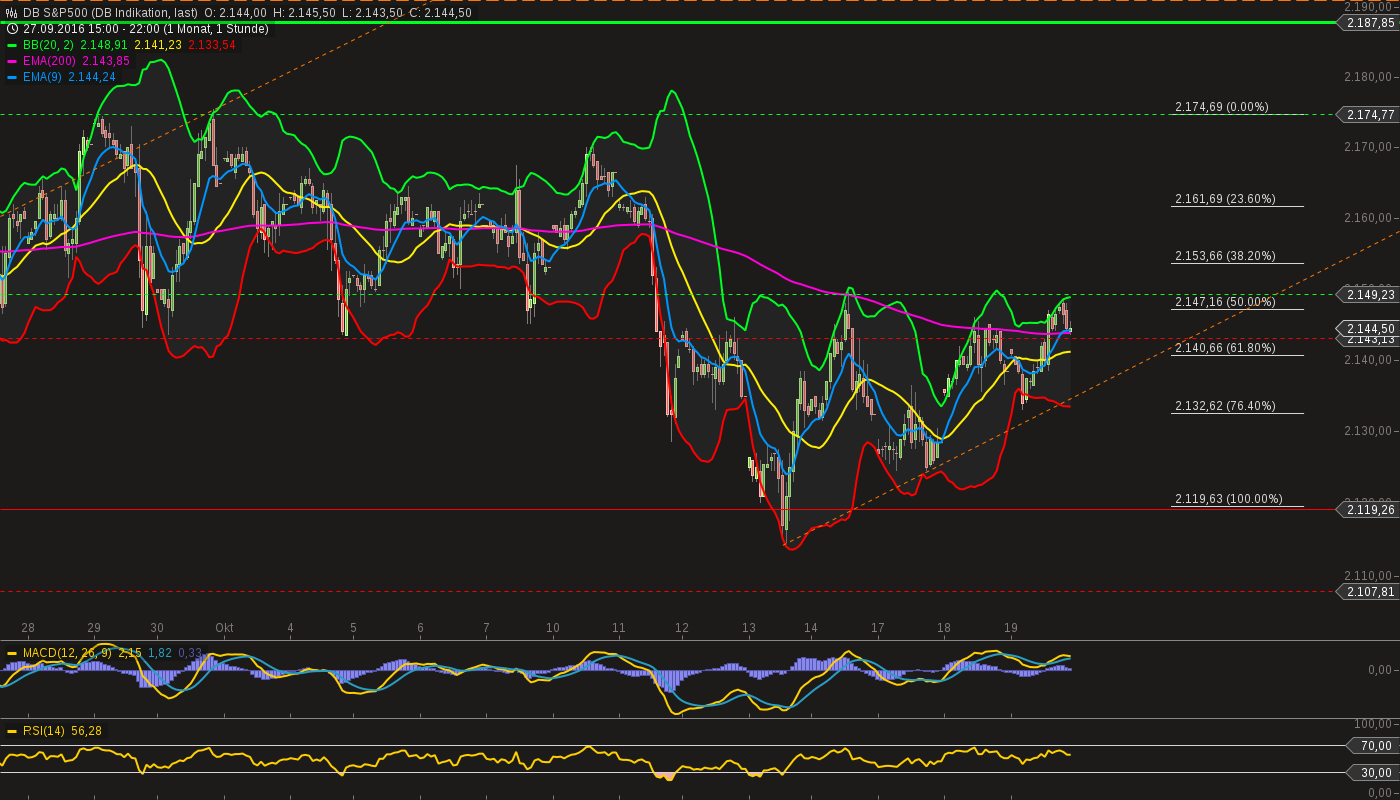Image resolution: width=1400 pixels, height=800 pixels.
Task: Click the EMA(9) indicator label
Action: pos(40,77)
